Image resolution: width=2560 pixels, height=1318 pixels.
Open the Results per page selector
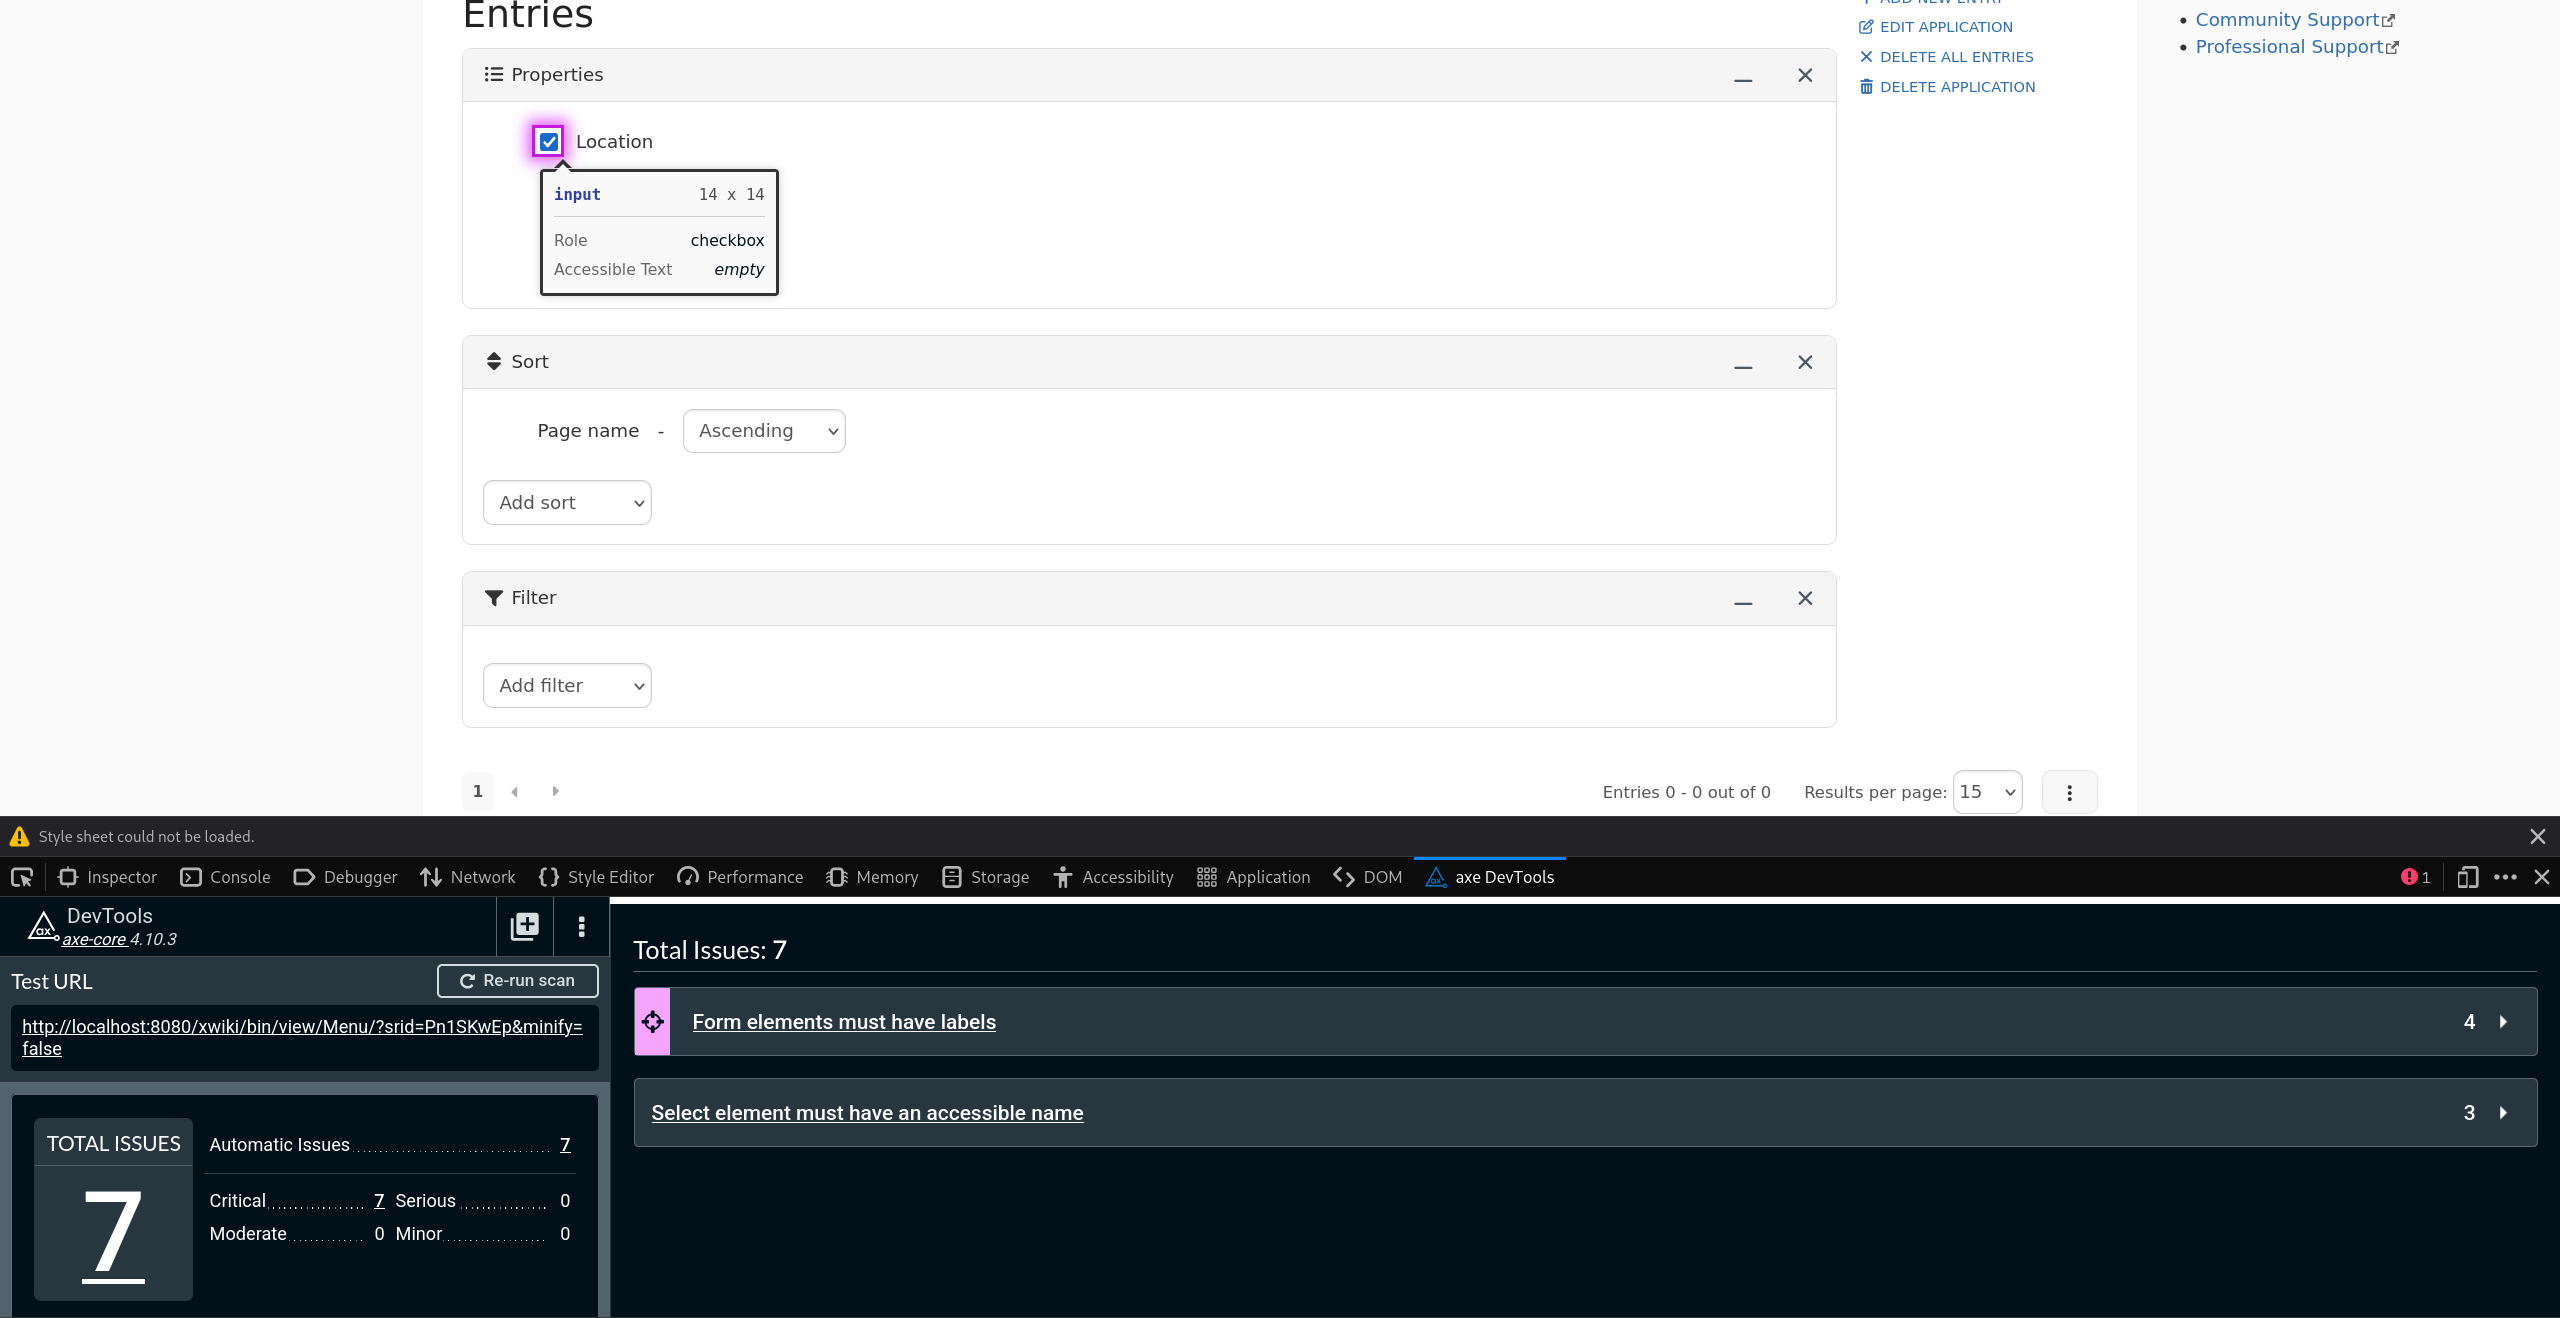1987,792
